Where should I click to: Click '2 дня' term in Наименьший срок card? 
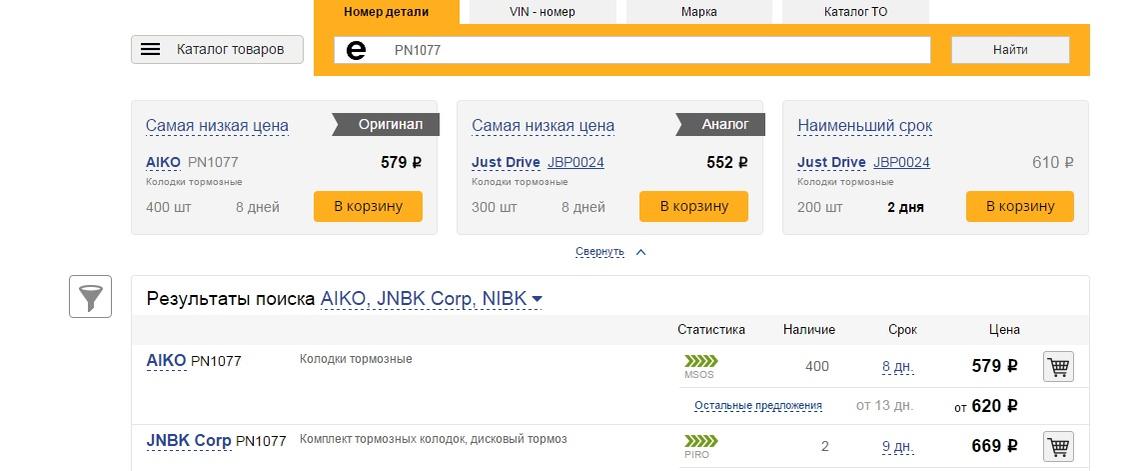click(906, 208)
